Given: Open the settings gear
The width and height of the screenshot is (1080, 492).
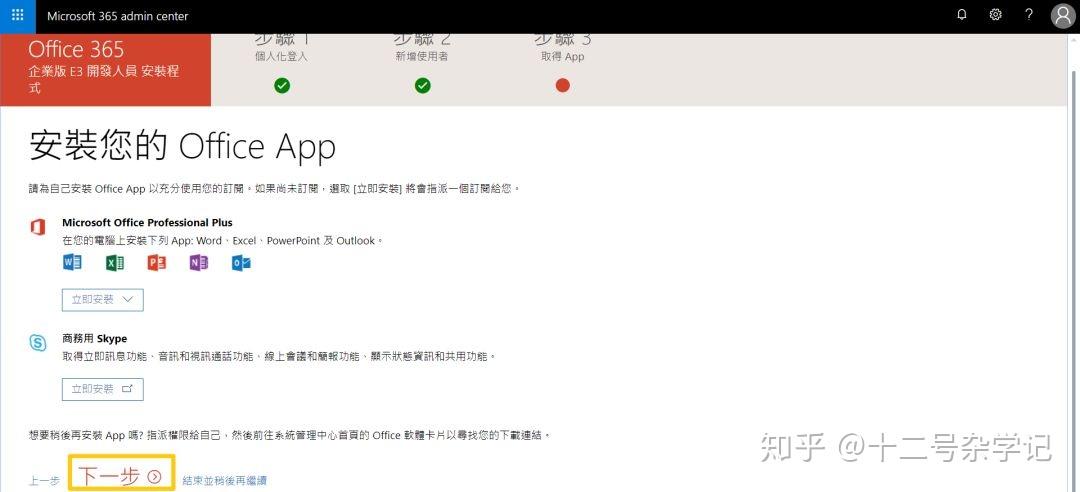Looking at the screenshot, I should click(995, 14).
